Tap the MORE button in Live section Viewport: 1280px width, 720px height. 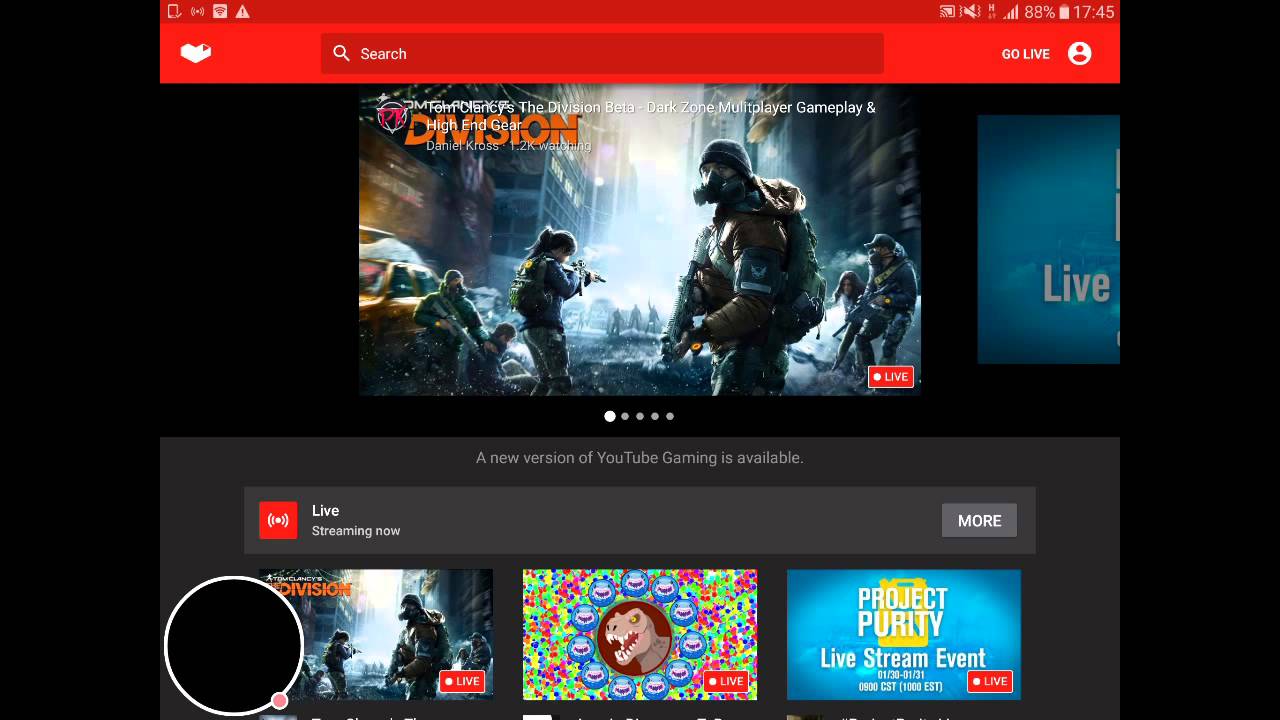[x=979, y=520]
